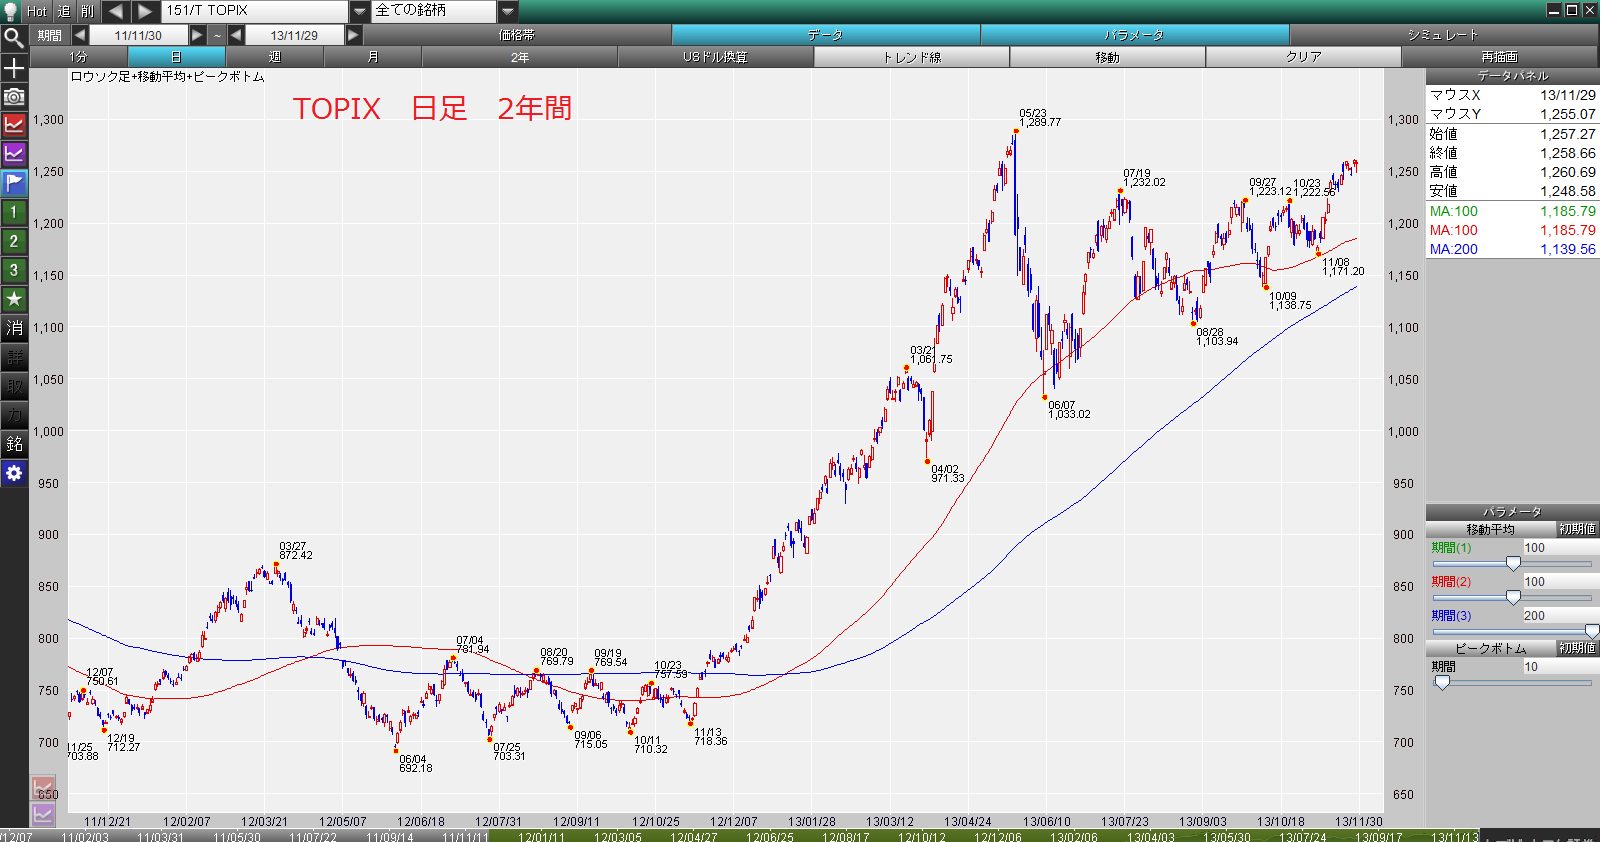The height and width of the screenshot is (842, 1612).
Task: Click the 期間(1) slider handle
Action: click(x=1513, y=564)
